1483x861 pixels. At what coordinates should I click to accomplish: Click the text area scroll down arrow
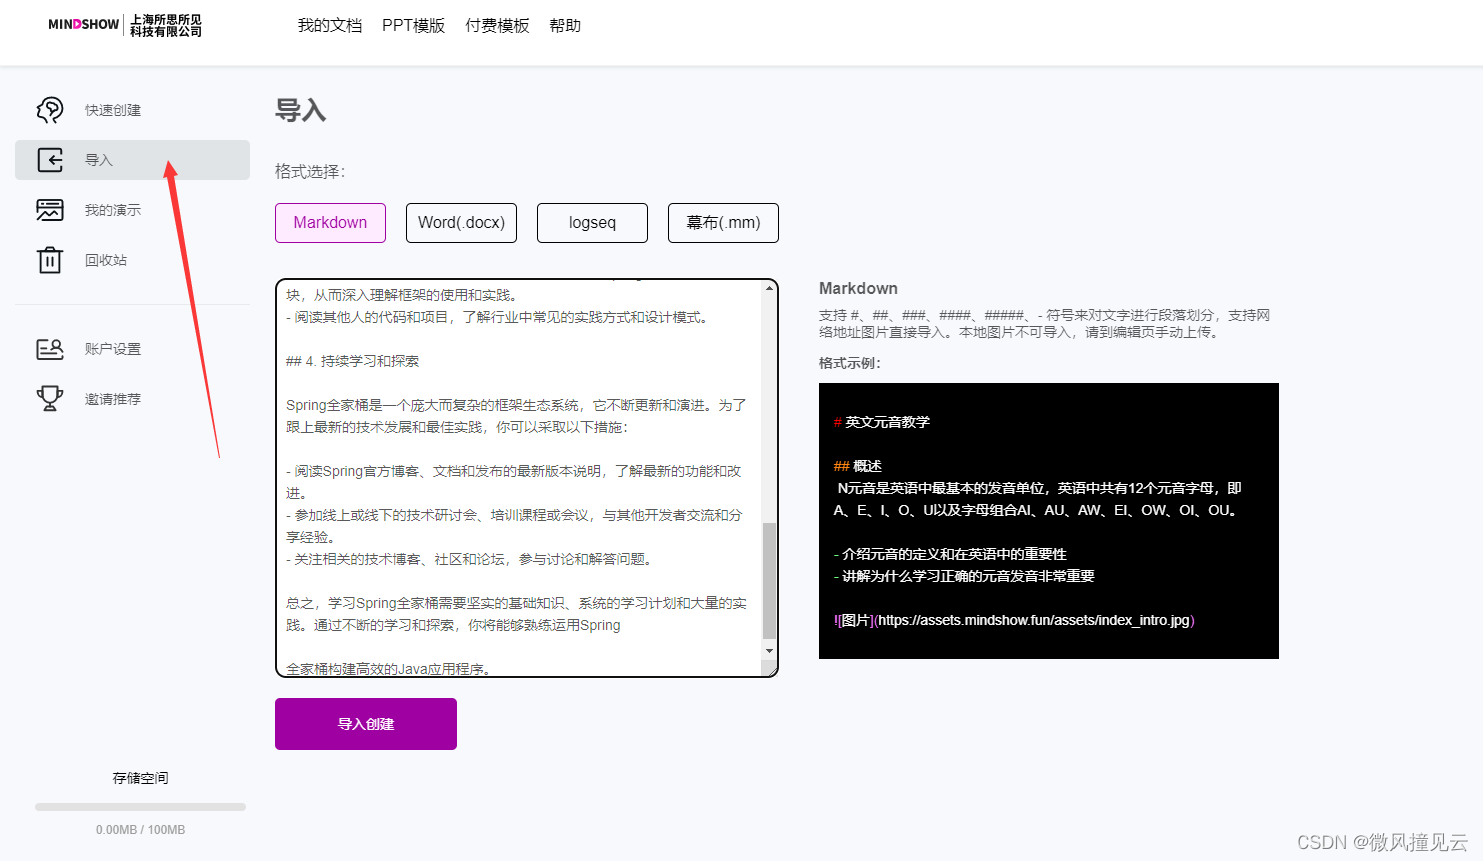click(x=769, y=651)
